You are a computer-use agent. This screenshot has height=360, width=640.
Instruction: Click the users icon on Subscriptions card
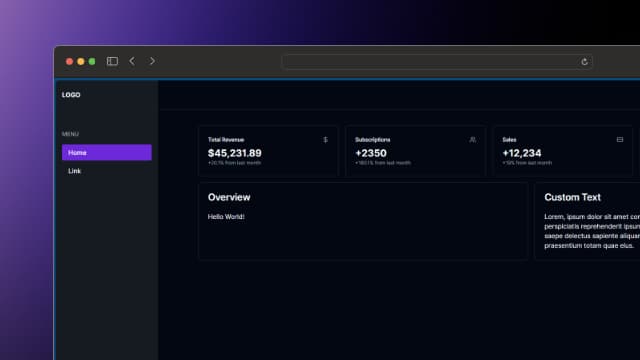pos(472,140)
